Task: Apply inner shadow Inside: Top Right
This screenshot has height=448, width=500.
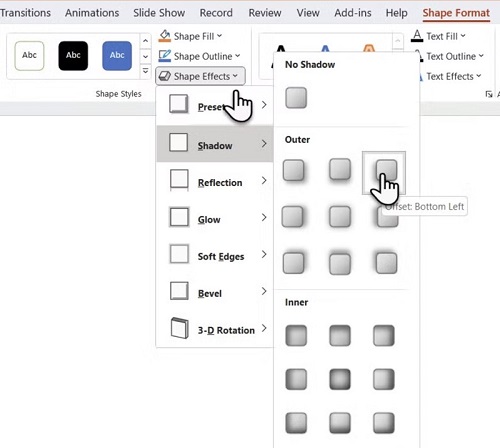Action: click(x=384, y=335)
